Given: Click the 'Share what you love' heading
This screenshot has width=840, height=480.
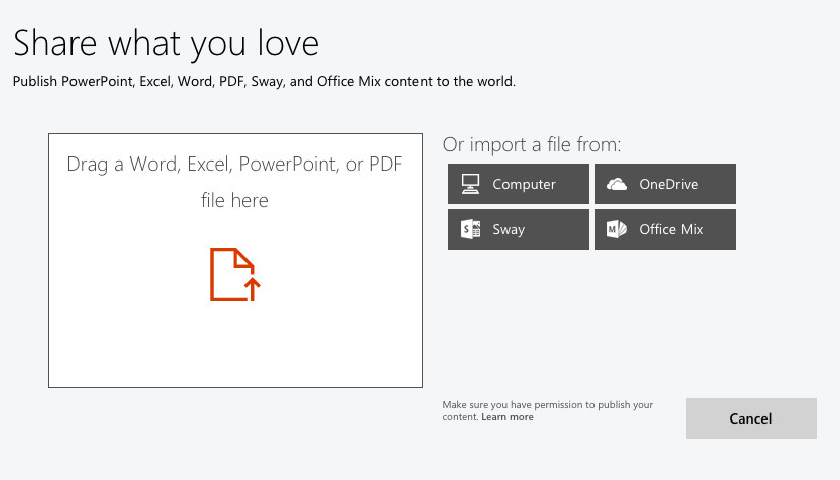Looking at the screenshot, I should (x=166, y=43).
